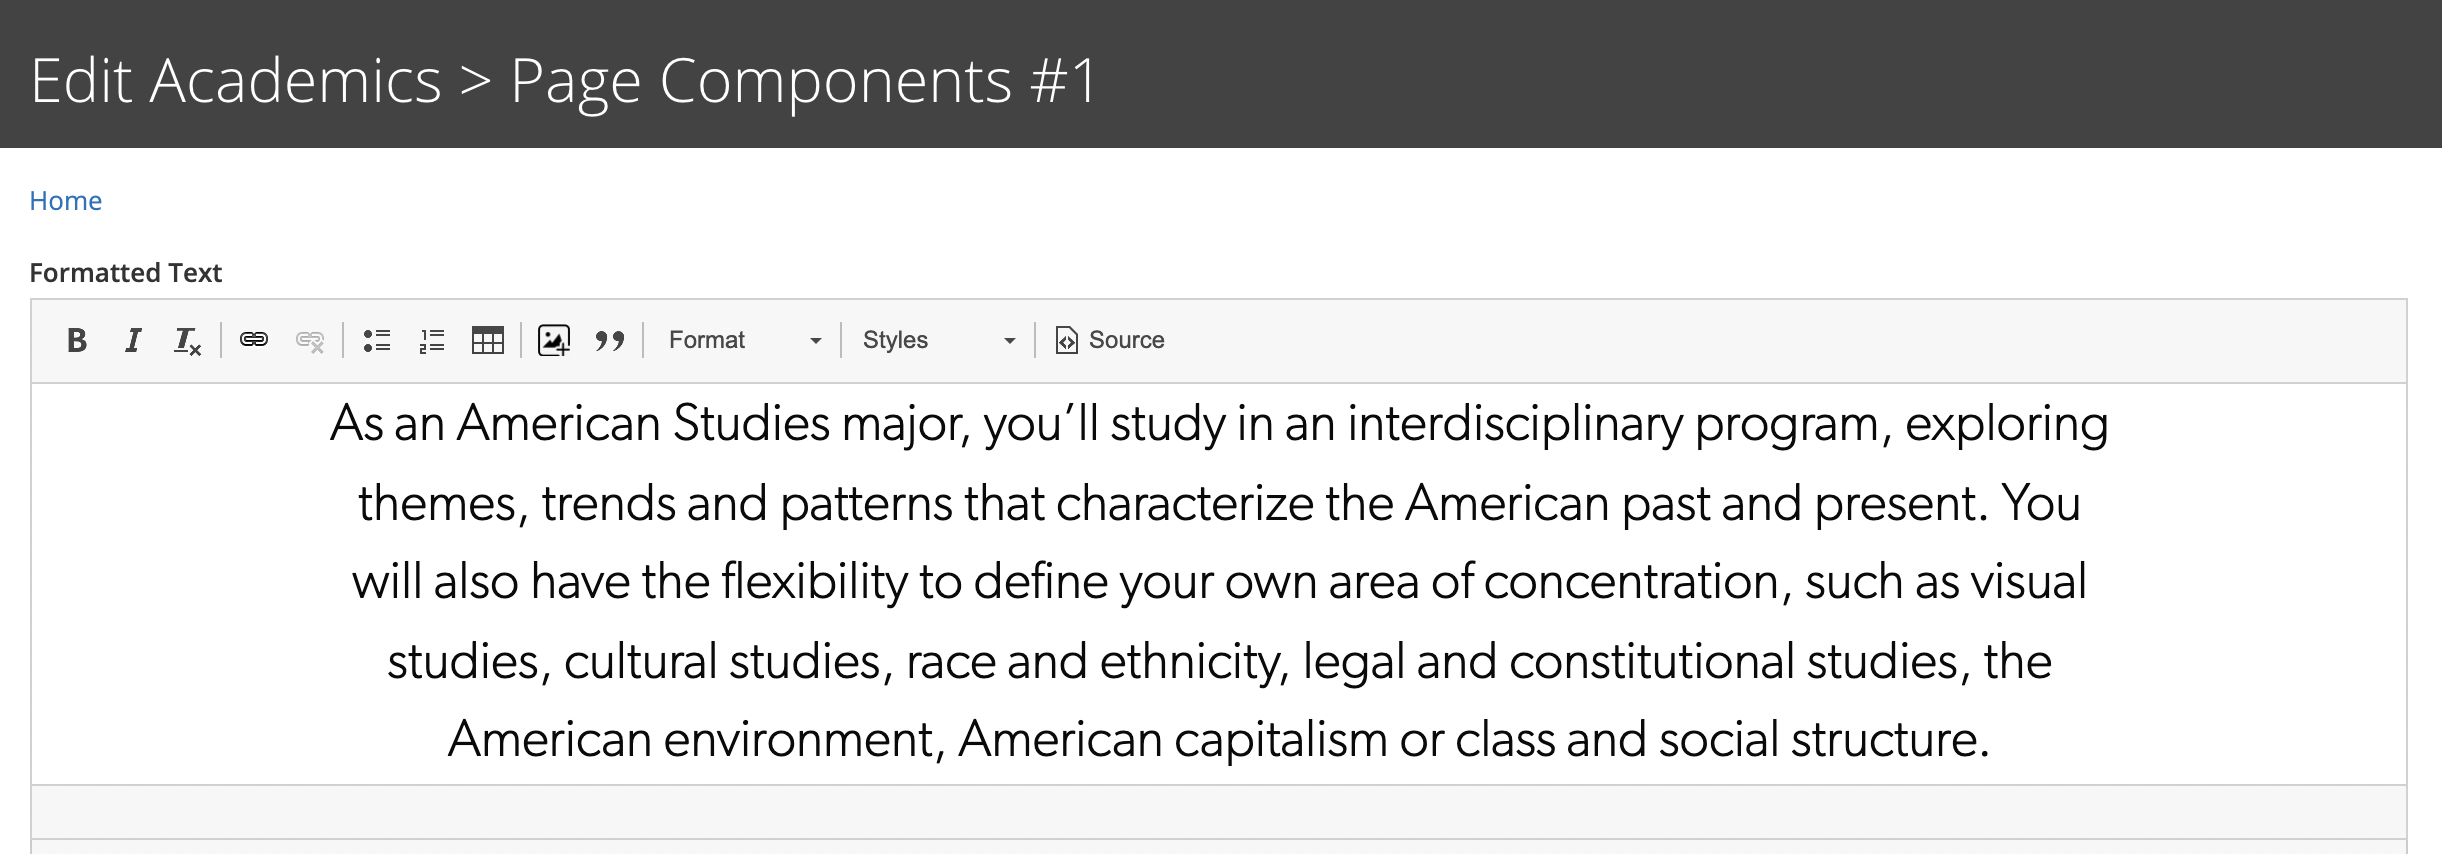Screen dimensions: 2442x854
Task: Insert a numbered list
Action: 432,341
